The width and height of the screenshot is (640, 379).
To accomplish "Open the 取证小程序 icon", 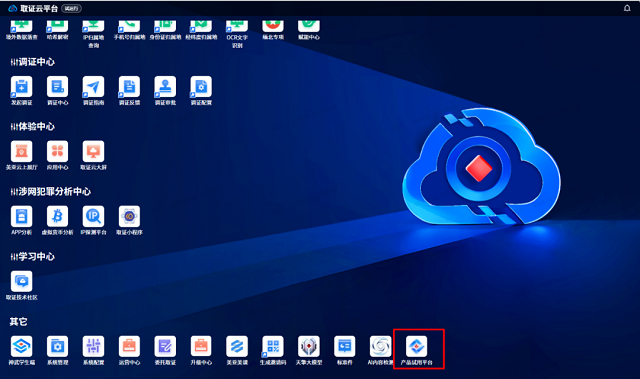I will (129, 216).
